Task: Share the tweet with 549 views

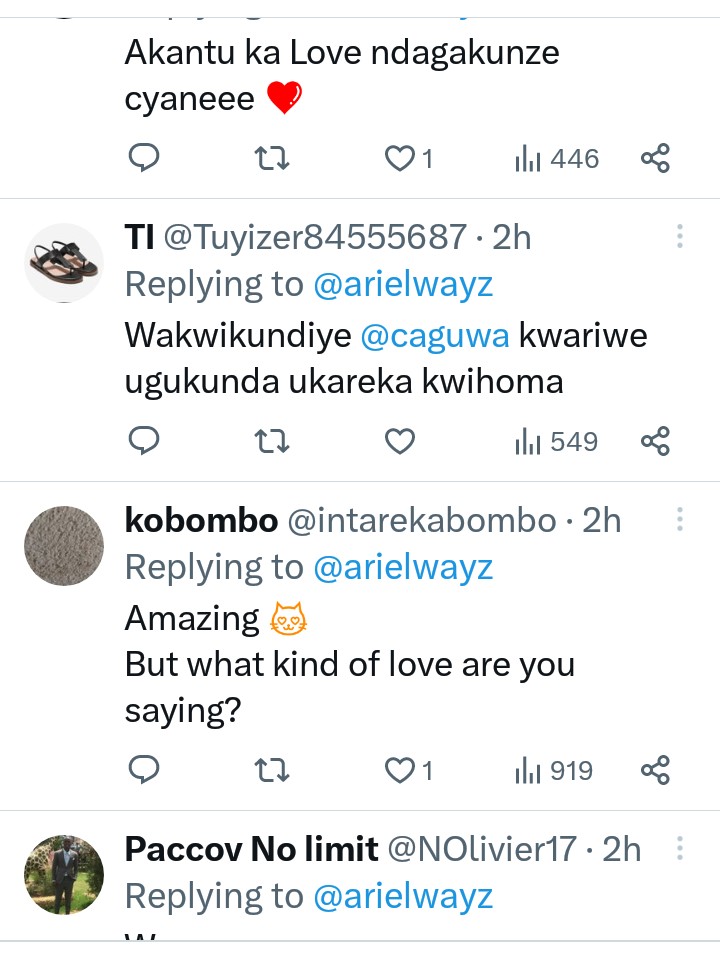Action: click(x=655, y=440)
